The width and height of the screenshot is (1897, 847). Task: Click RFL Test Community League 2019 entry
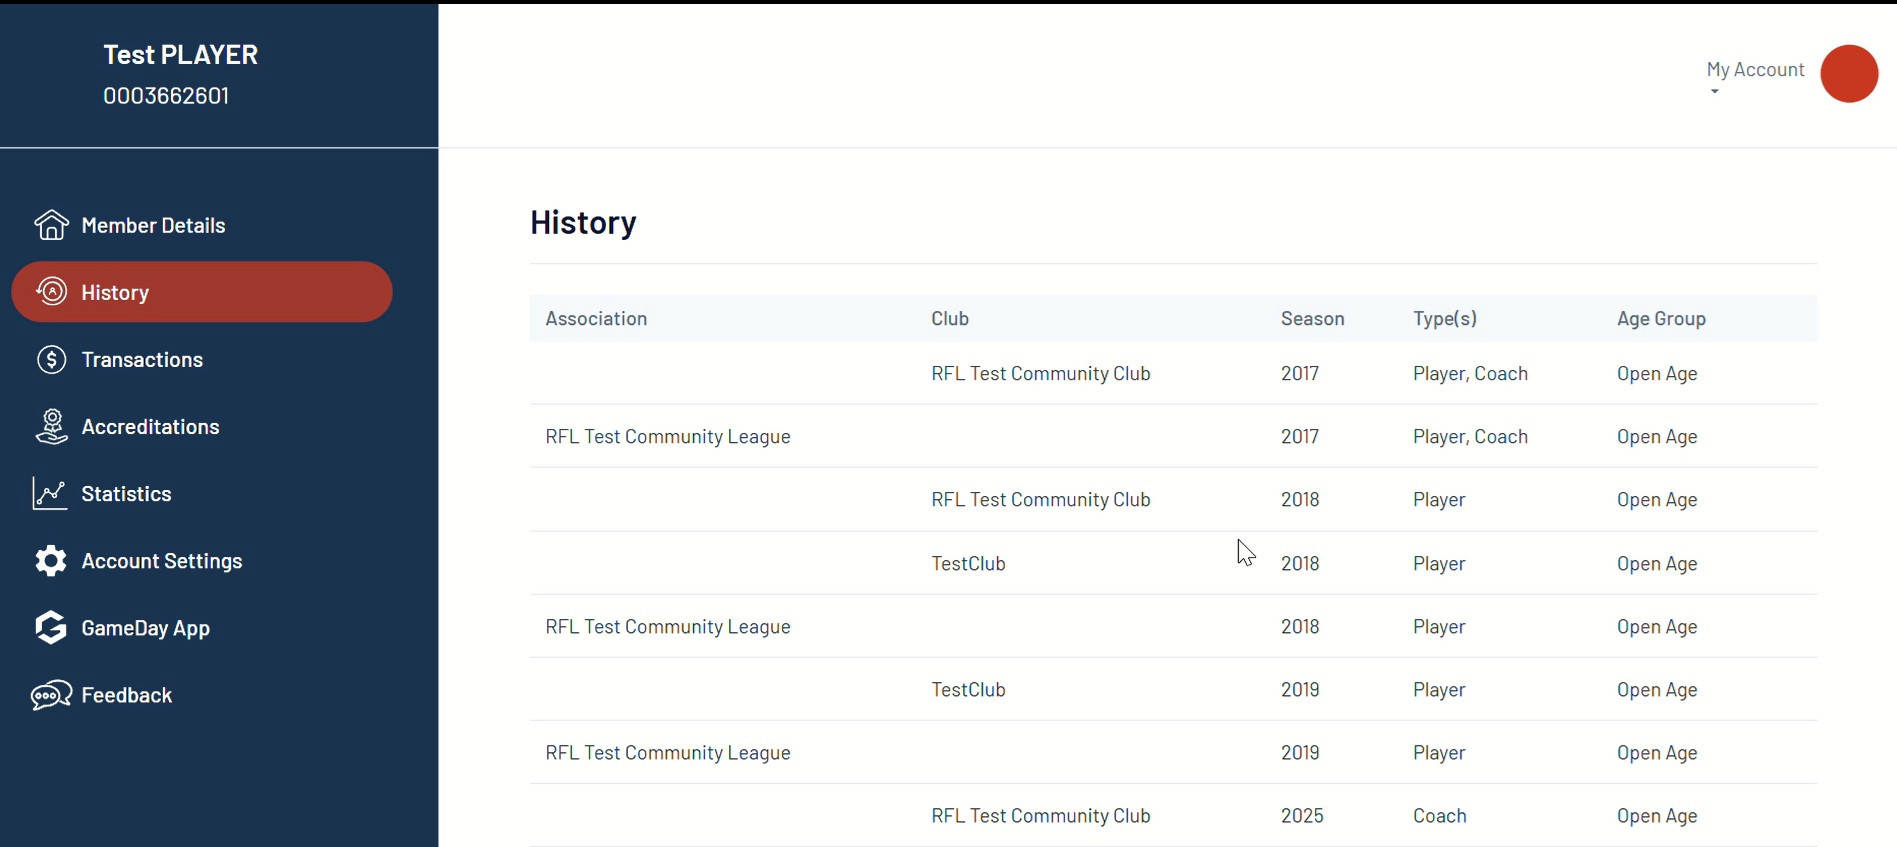tap(668, 752)
